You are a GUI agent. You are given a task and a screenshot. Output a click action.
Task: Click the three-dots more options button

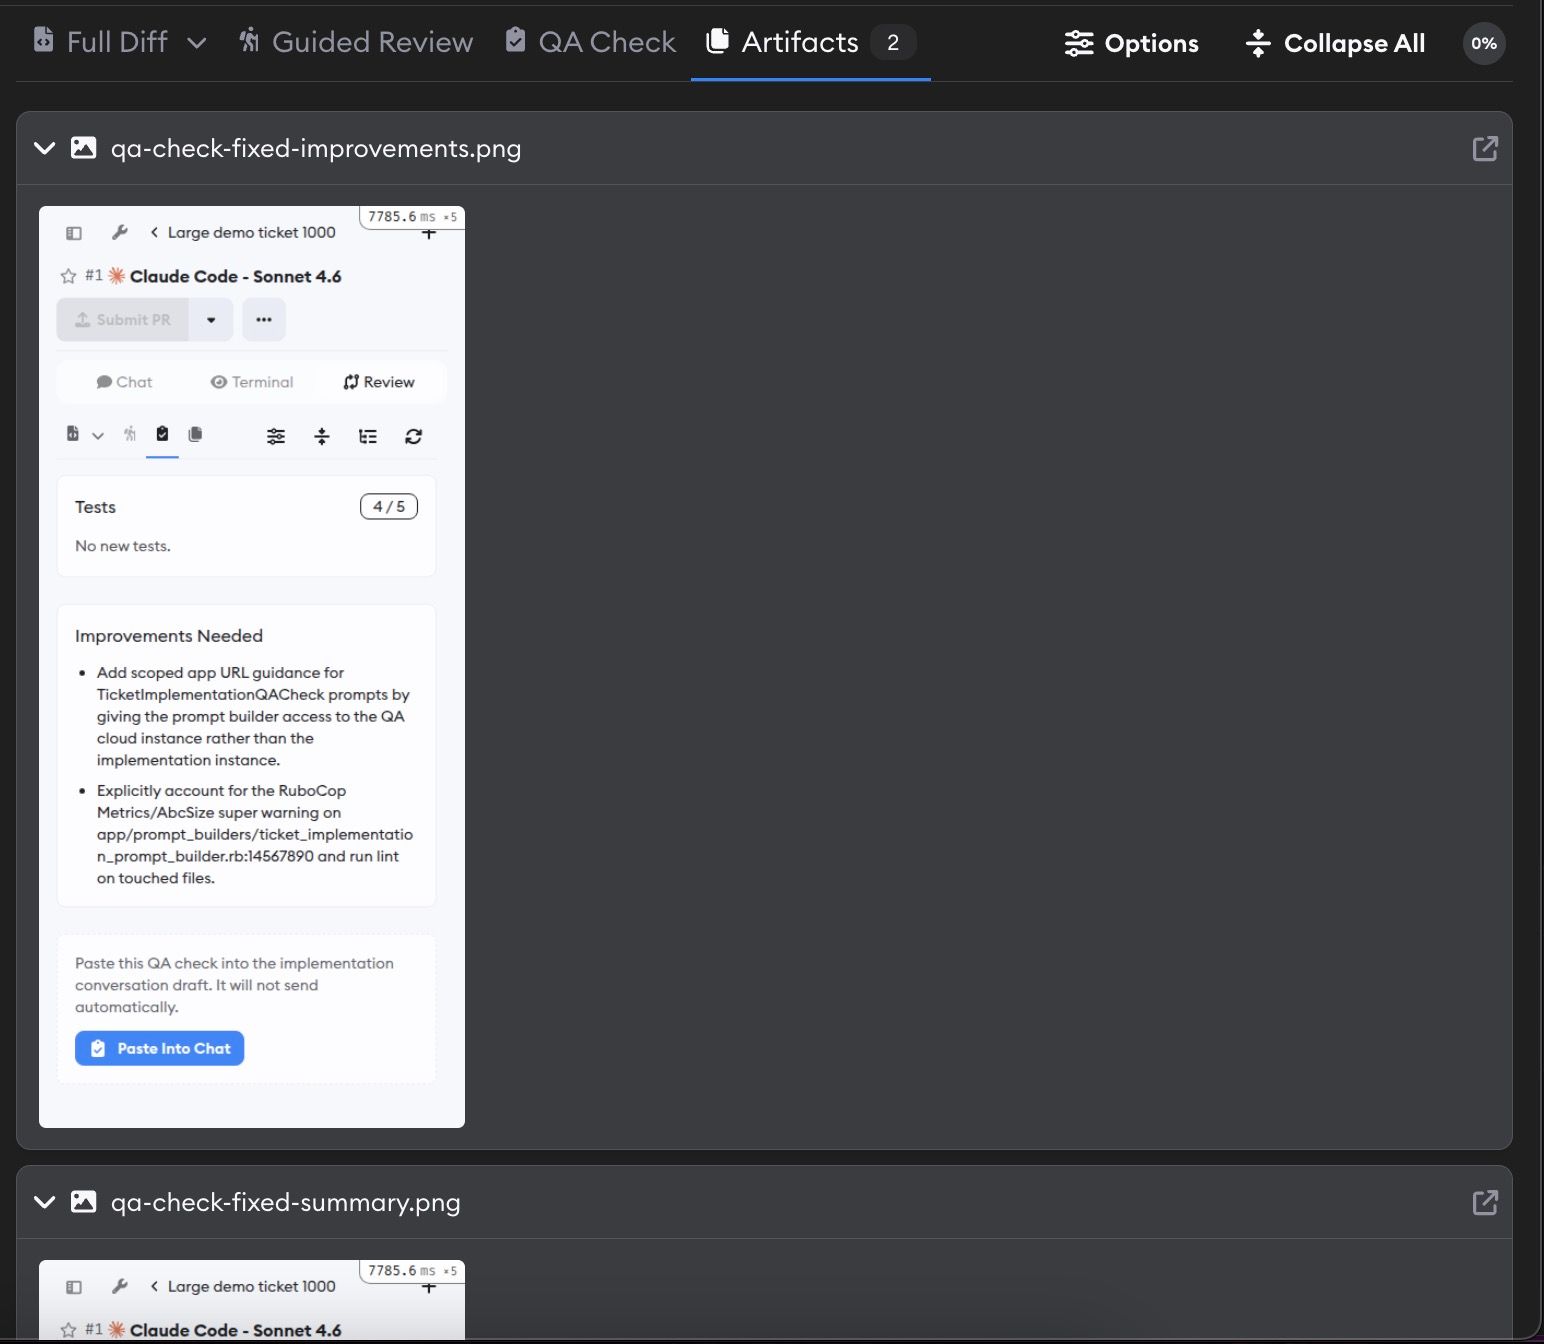264,320
